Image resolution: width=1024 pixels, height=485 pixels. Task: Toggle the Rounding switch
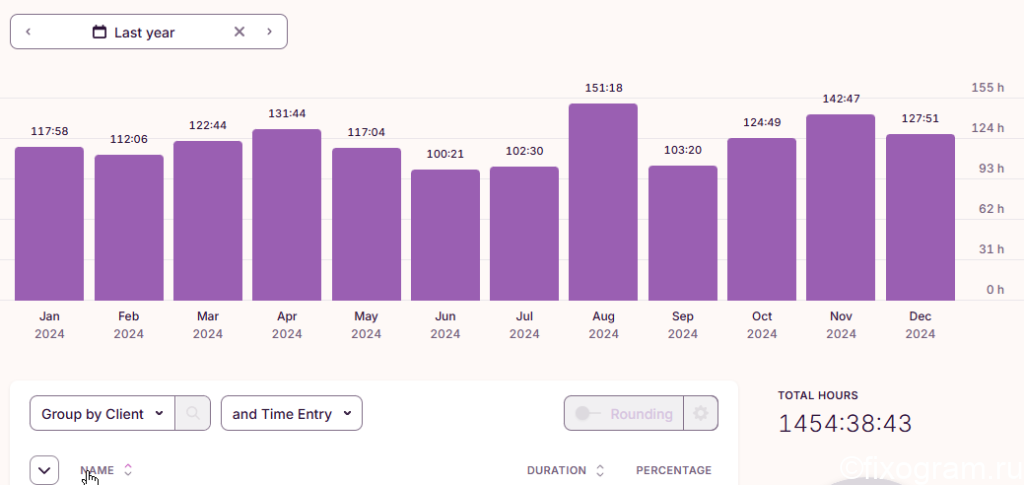[x=587, y=413]
